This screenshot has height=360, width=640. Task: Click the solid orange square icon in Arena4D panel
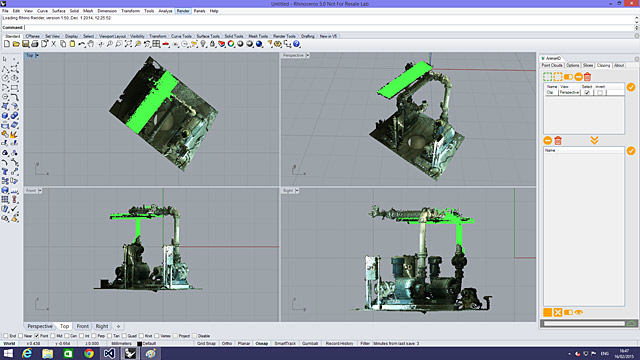(548, 312)
